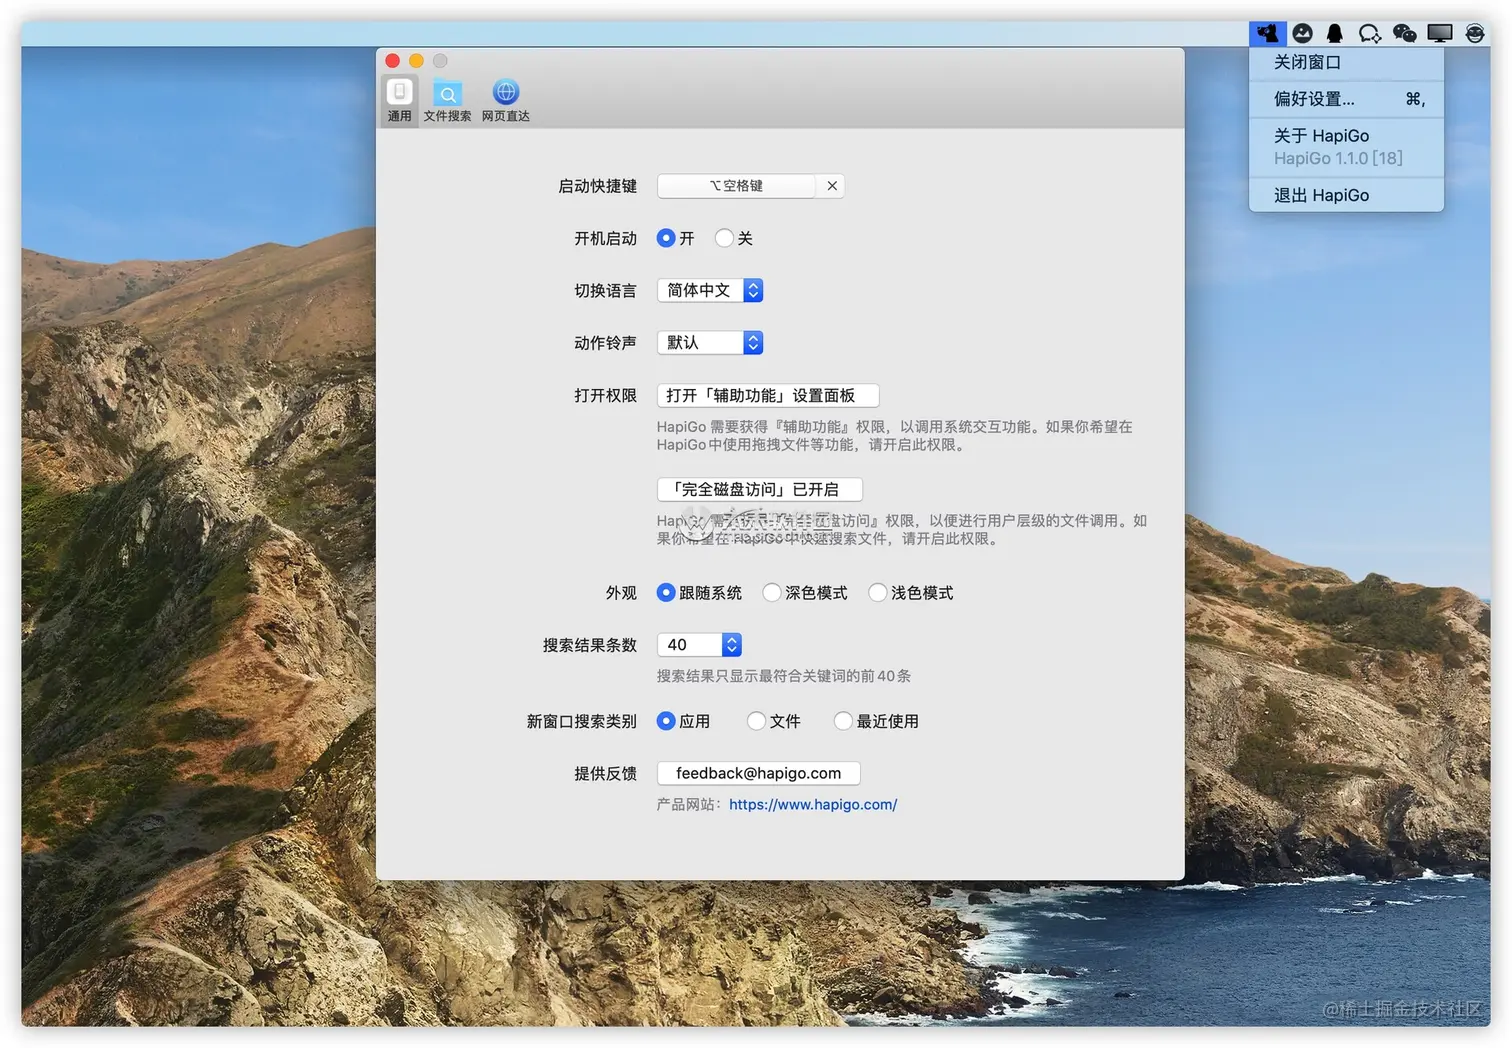The image size is (1512, 1048).
Task: Switch to the 通用 preferences tab
Action: tap(399, 100)
